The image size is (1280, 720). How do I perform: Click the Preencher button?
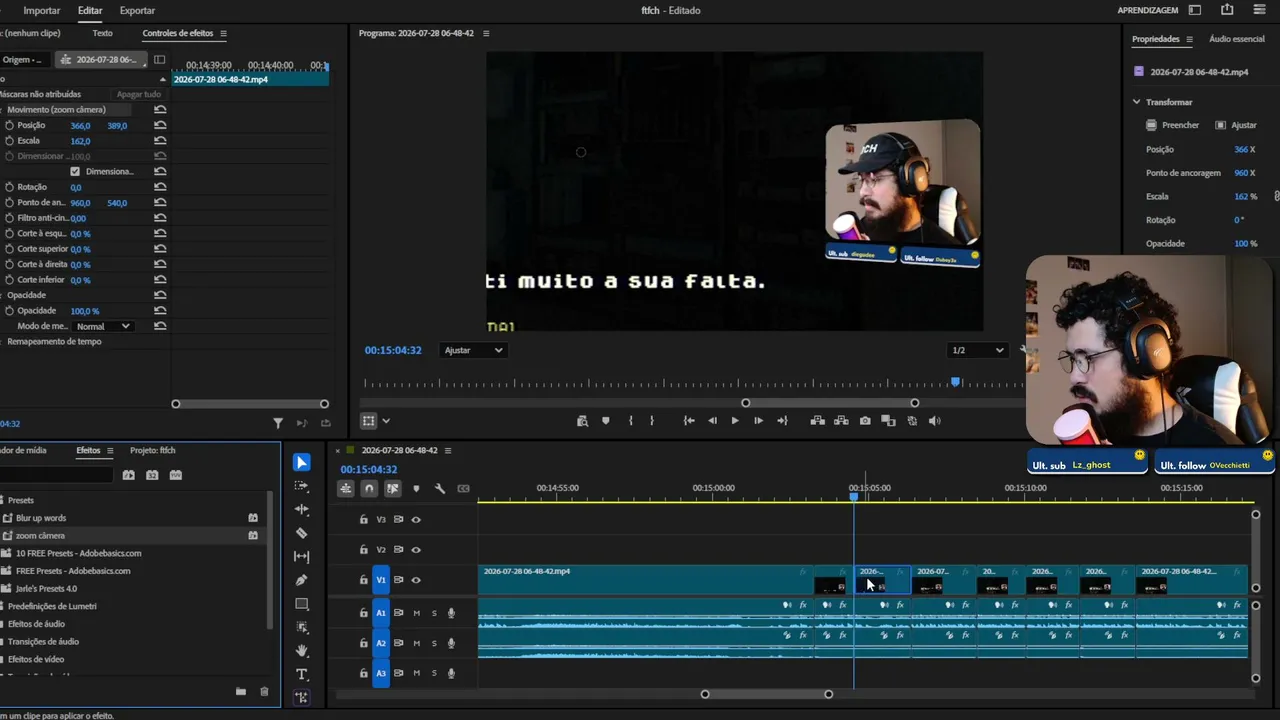click(x=1173, y=125)
